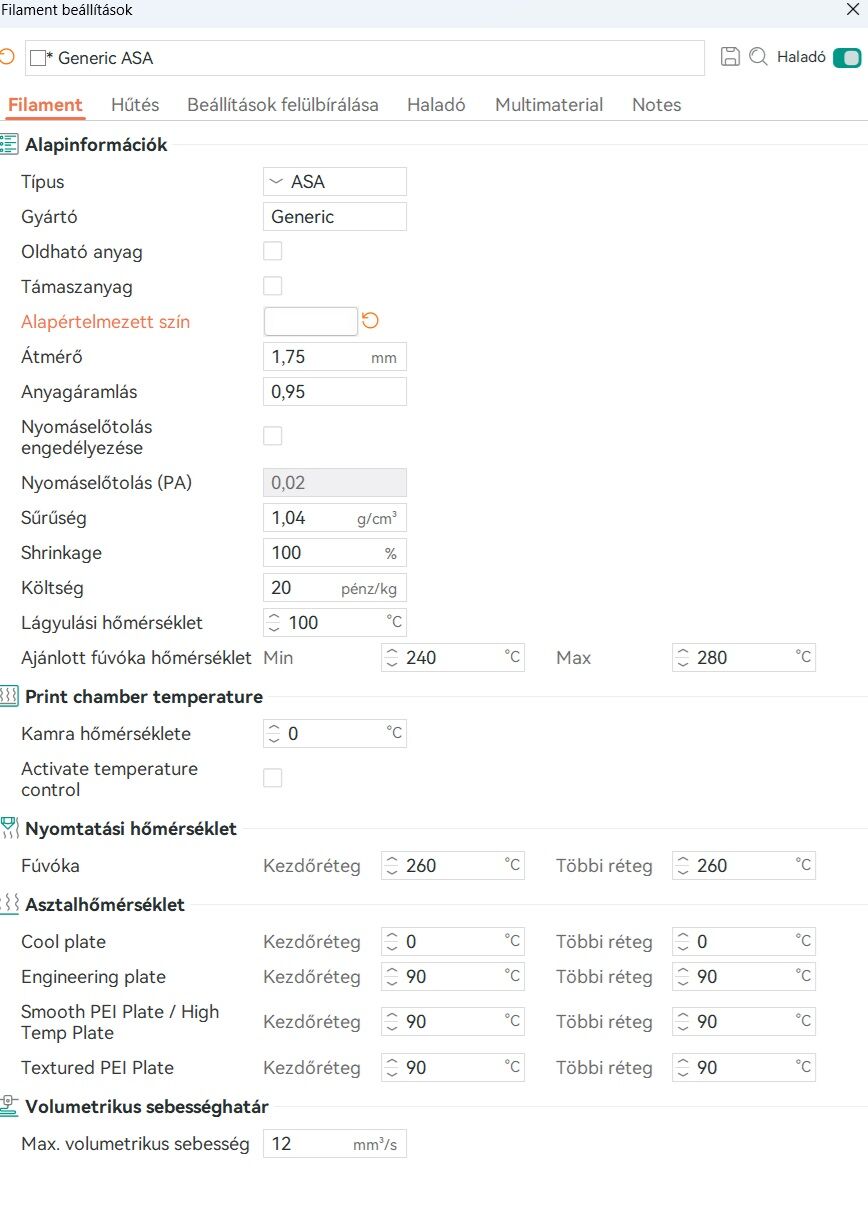This screenshot has width=868, height=1230.
Task: Click the reset icon beside default color
Action: [x=370, y=321]
